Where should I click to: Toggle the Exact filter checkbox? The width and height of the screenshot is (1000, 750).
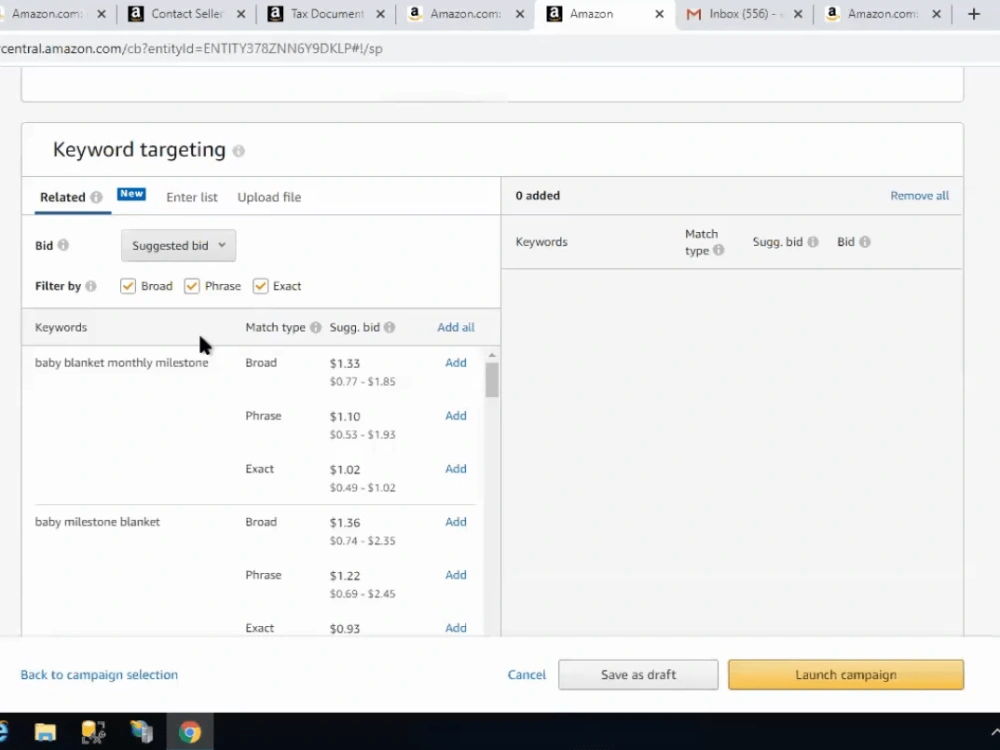260,286
